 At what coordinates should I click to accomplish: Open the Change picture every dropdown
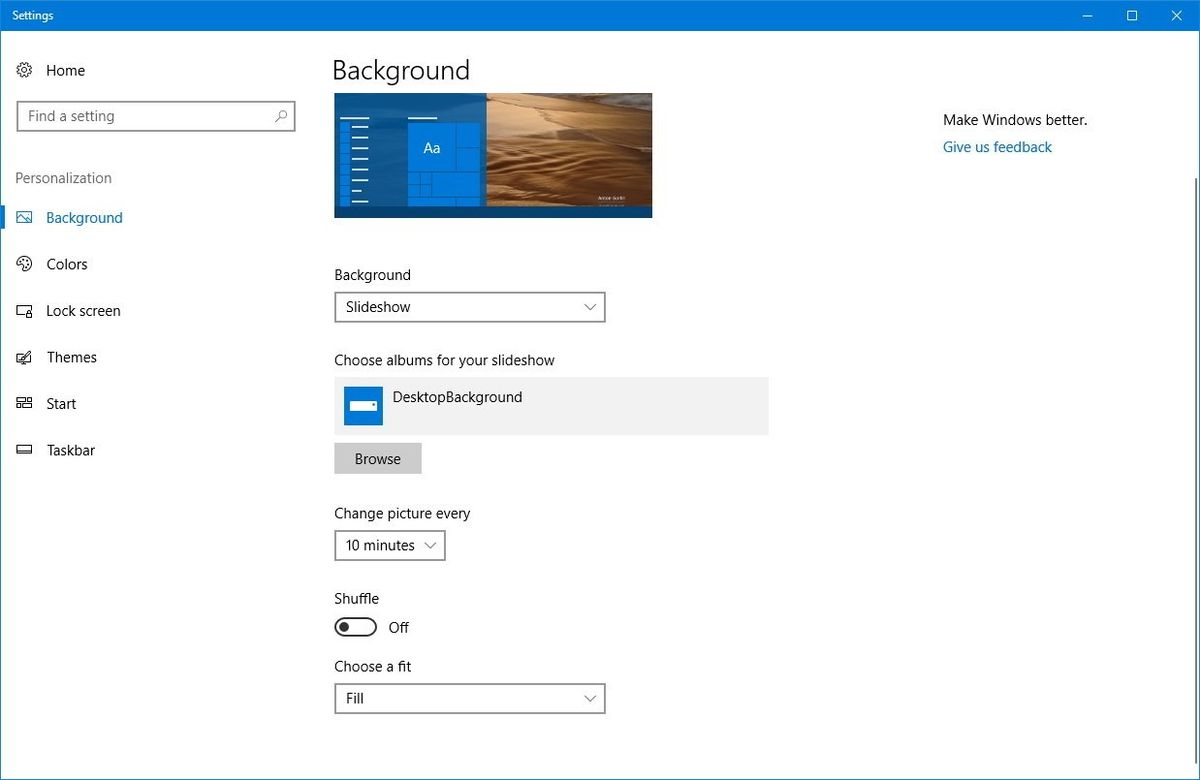(389, 545)
